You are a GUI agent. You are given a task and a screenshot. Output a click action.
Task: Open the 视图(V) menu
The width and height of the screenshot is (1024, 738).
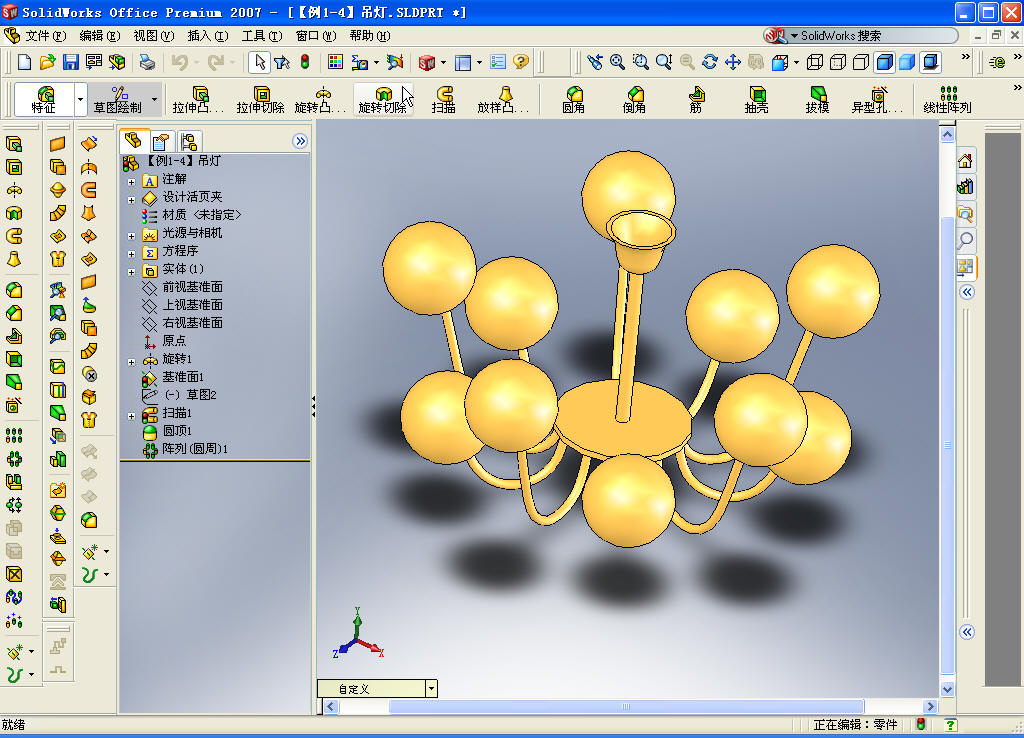point(153,36)
